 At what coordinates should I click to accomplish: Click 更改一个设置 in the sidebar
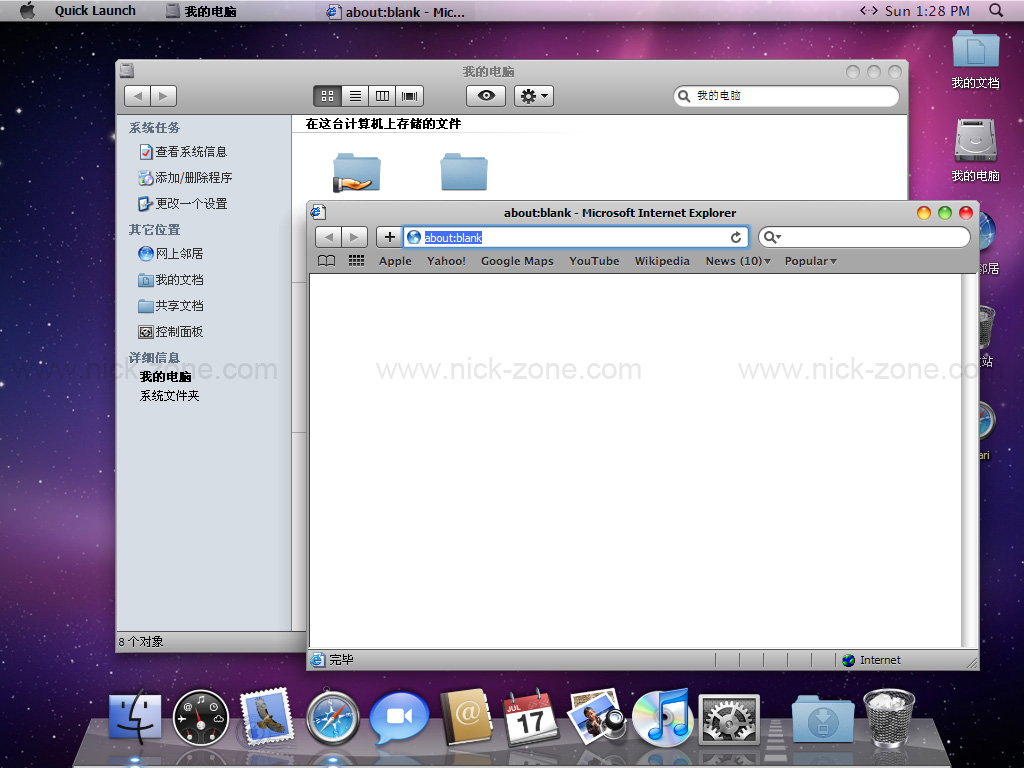(183, 204)
